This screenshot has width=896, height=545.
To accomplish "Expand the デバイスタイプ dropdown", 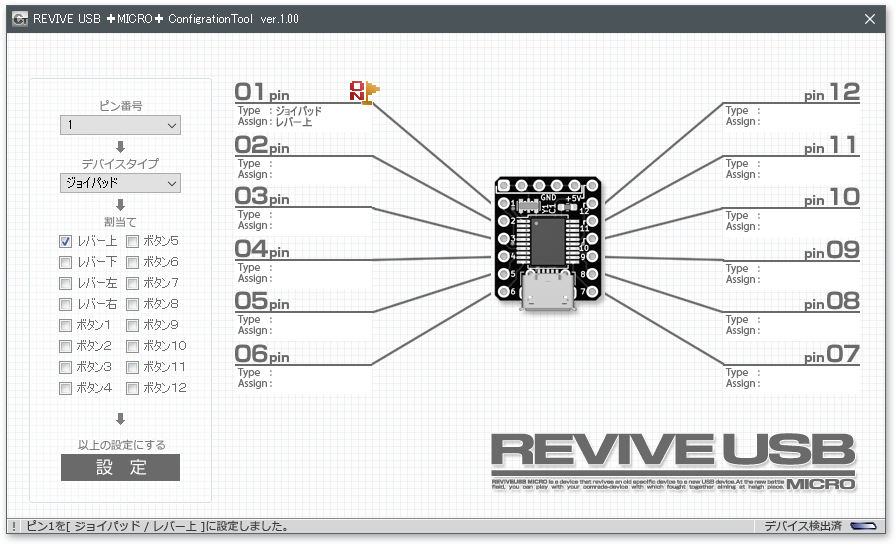I will pos(121,183).
